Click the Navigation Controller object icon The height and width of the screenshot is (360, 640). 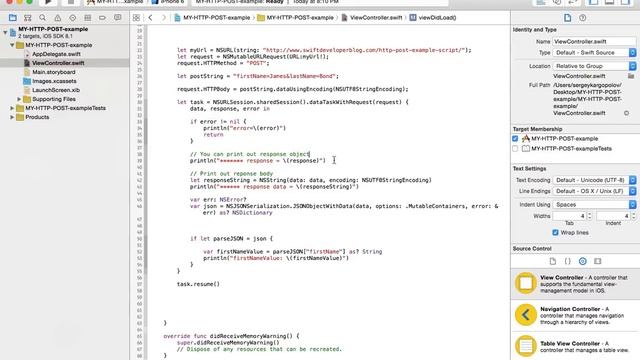click(526, 315)
